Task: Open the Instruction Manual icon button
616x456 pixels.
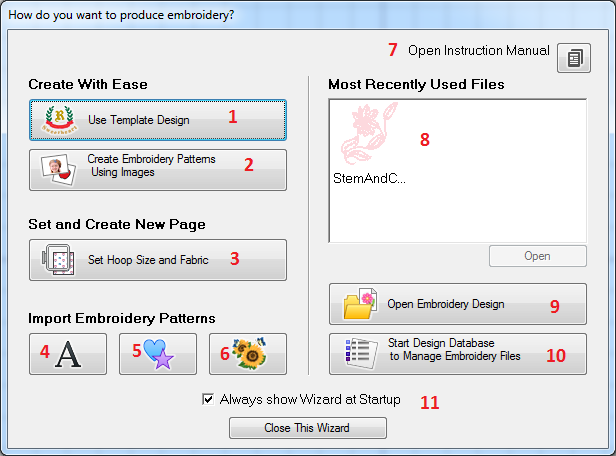Action: coord(574,58)
